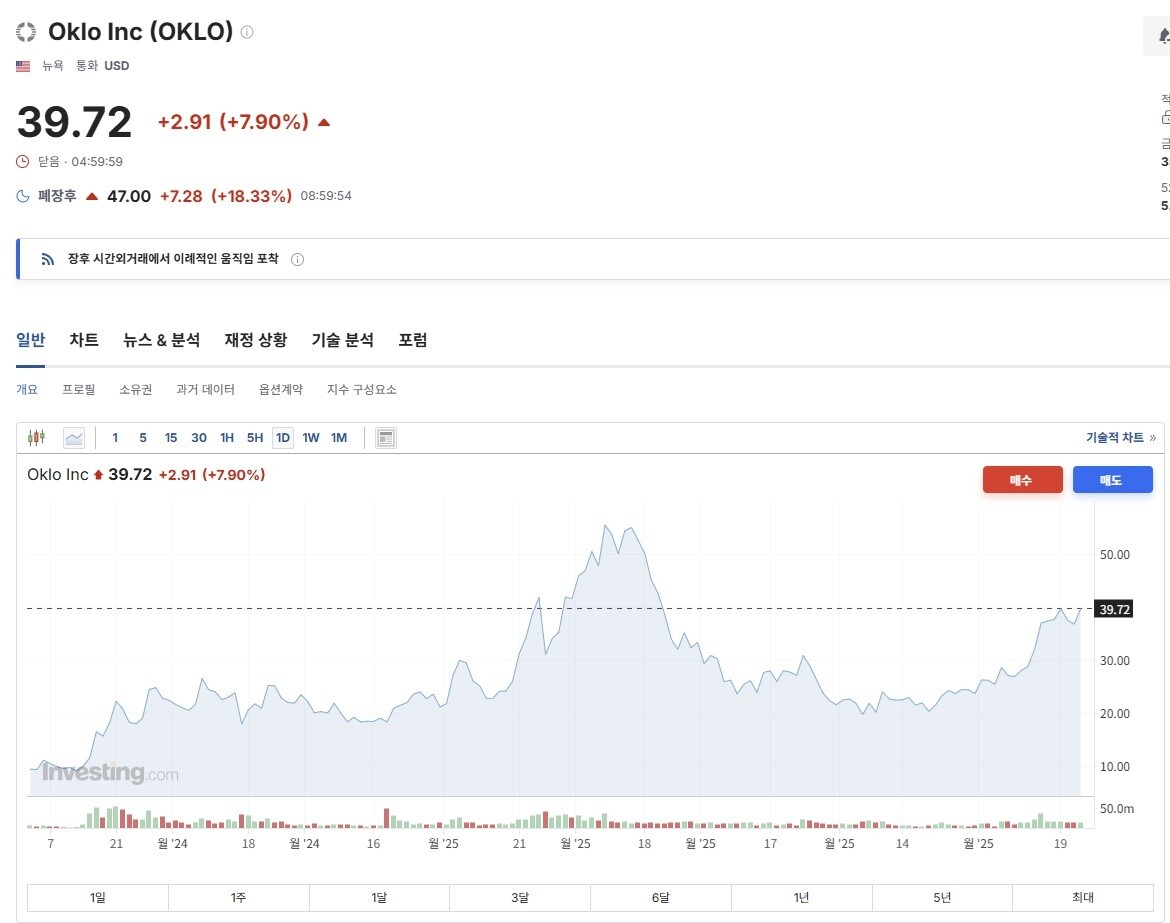Switch to area chart type

74,438
